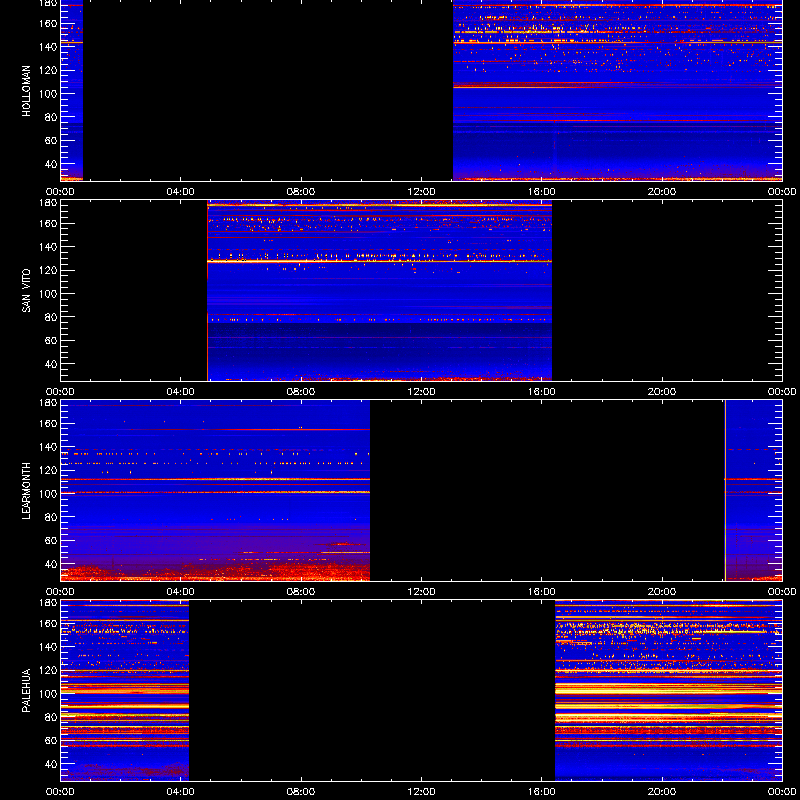This screenshot has width=800, height=800.
Task: Click the LEARMONTH station axis label
Action: click(27, 491)
